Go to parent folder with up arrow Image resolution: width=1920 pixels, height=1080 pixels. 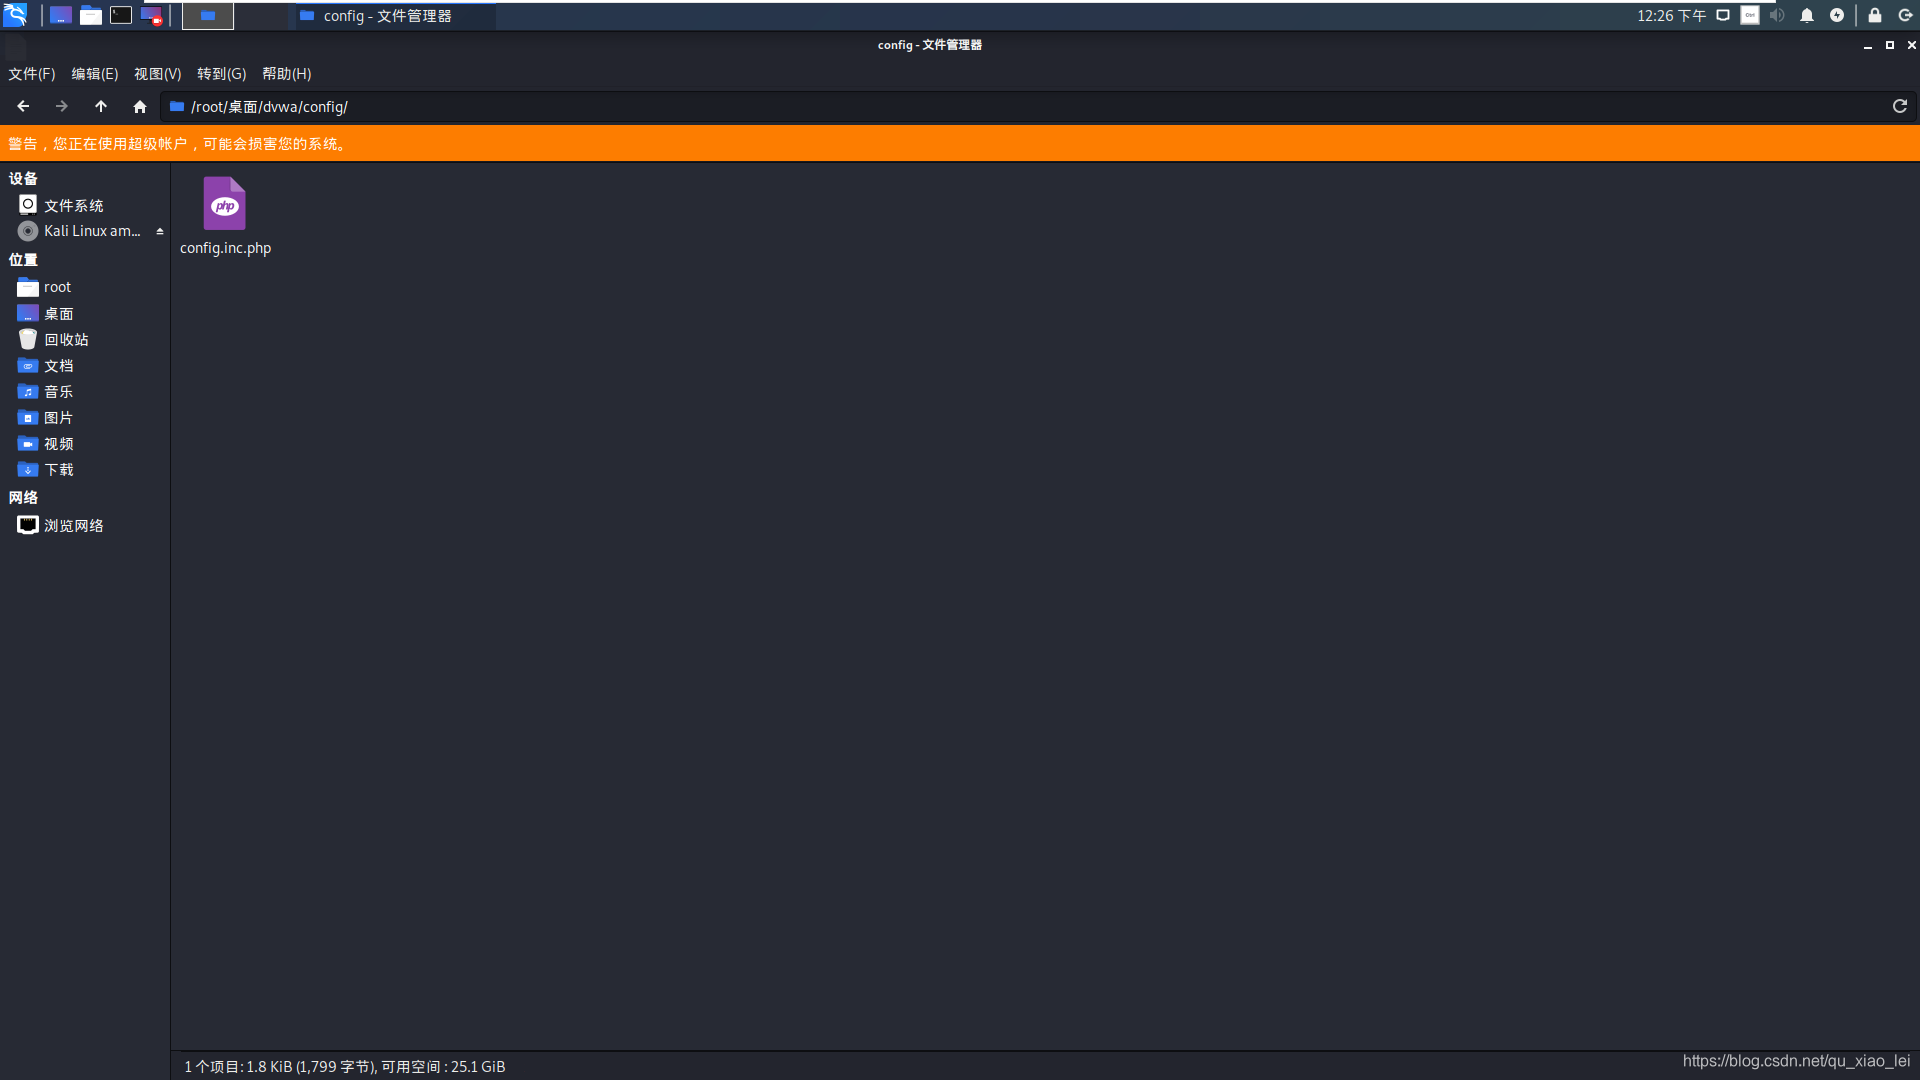[x=101, y=106]
